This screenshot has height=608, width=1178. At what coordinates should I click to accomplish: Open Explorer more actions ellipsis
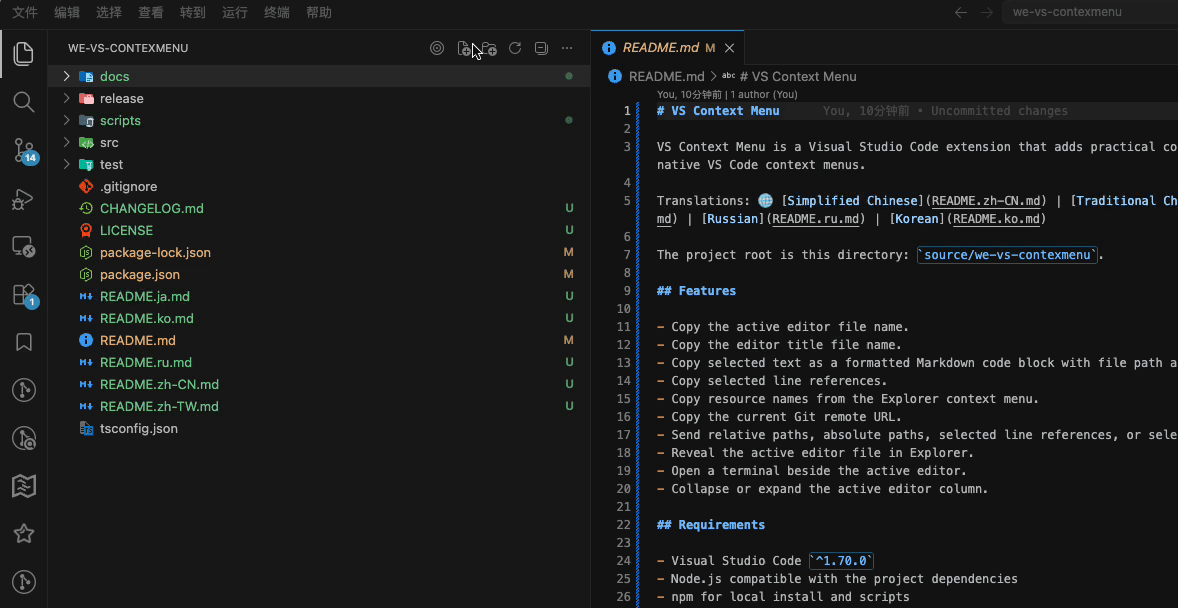[567, 48]
